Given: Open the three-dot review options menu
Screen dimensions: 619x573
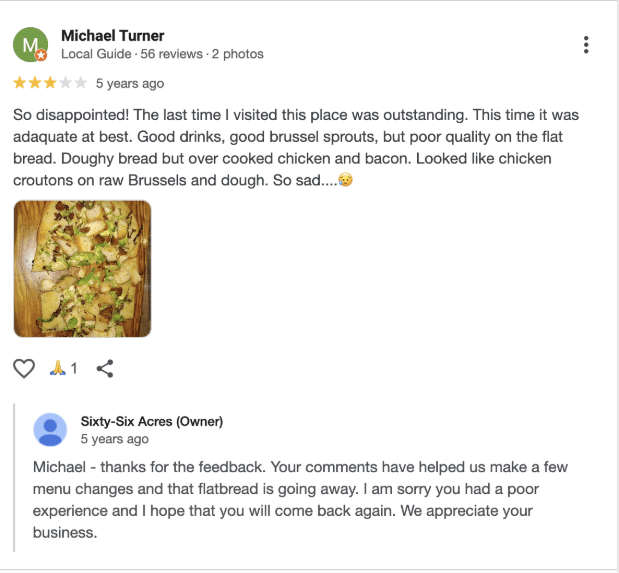Looking at the screenshot, I should [x=586, y=45].
